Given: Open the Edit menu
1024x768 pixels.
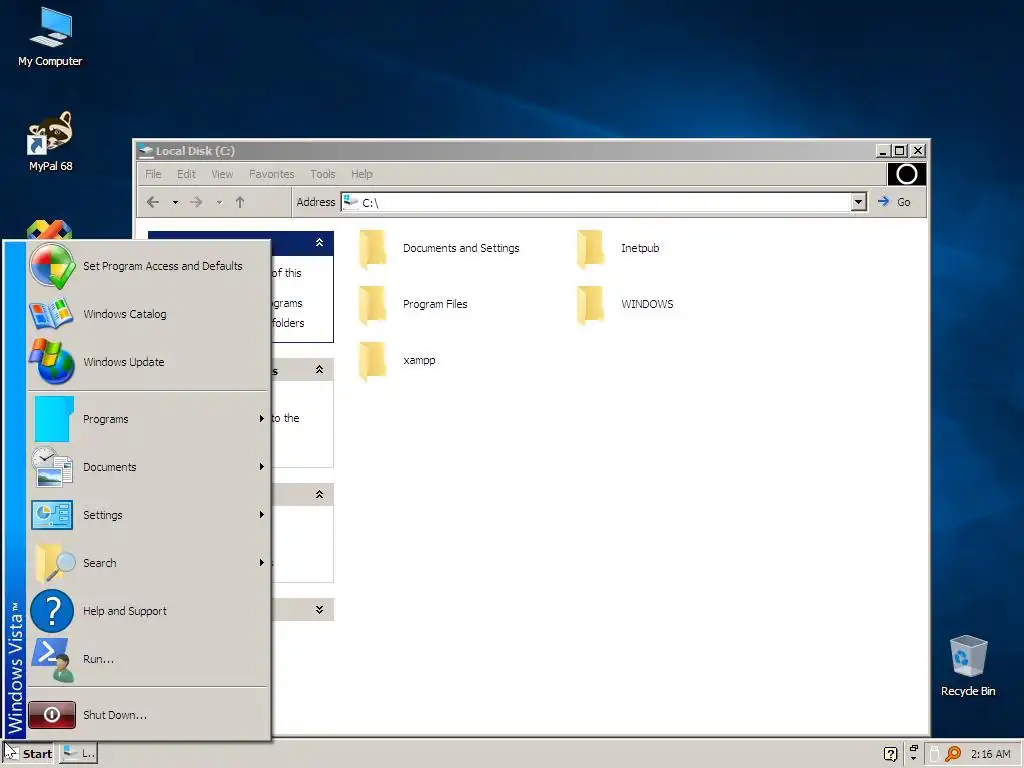Looking at the screenshot, I should 186,174.
